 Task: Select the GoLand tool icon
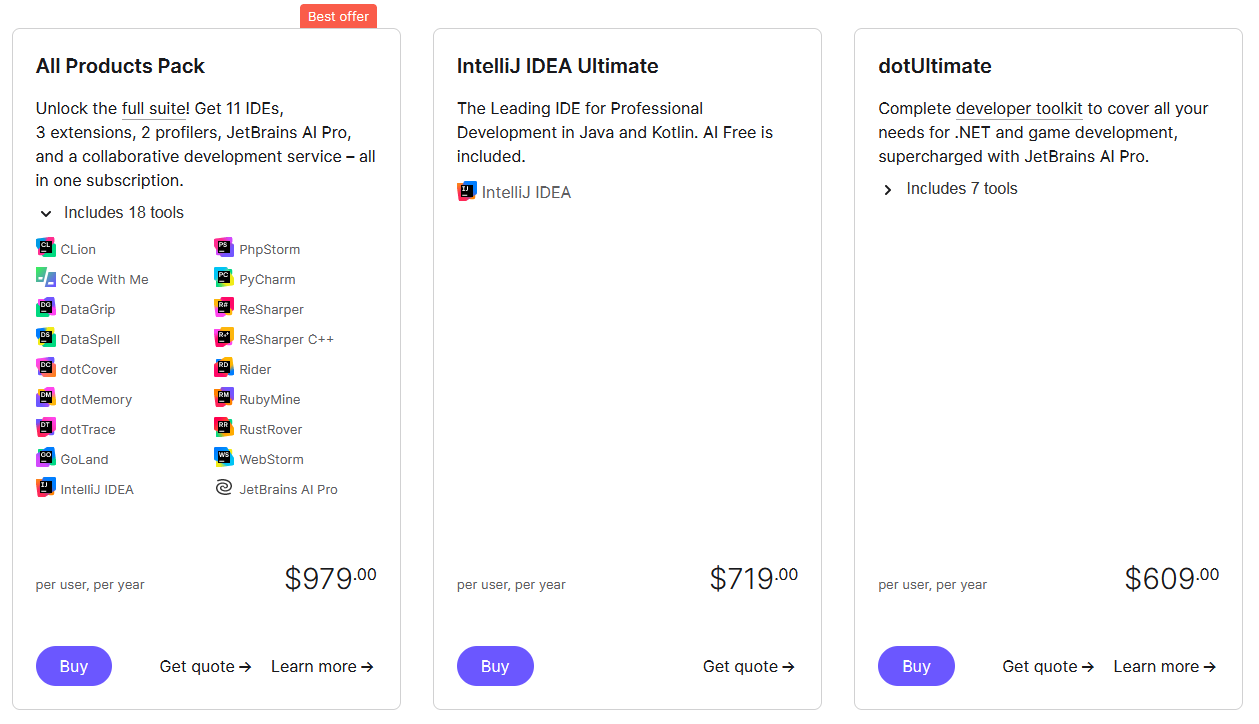click(x=44, y=458)
